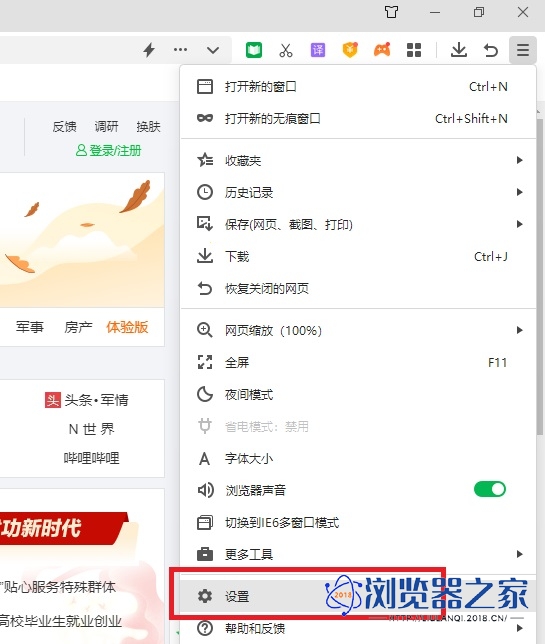The height and width of the screenshot is (644, 545).
Task: Open the orange game controller extension
Action: 382,50
